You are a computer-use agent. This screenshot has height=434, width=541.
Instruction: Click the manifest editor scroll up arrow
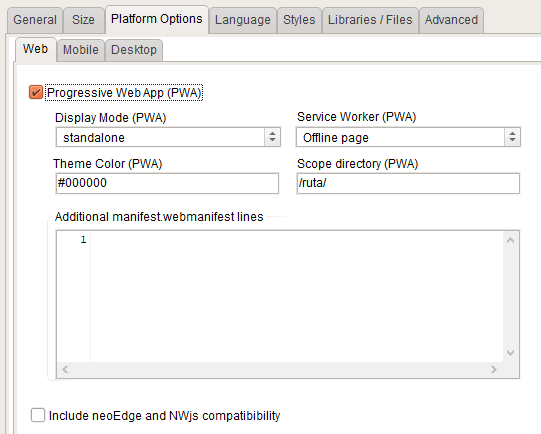511,240
